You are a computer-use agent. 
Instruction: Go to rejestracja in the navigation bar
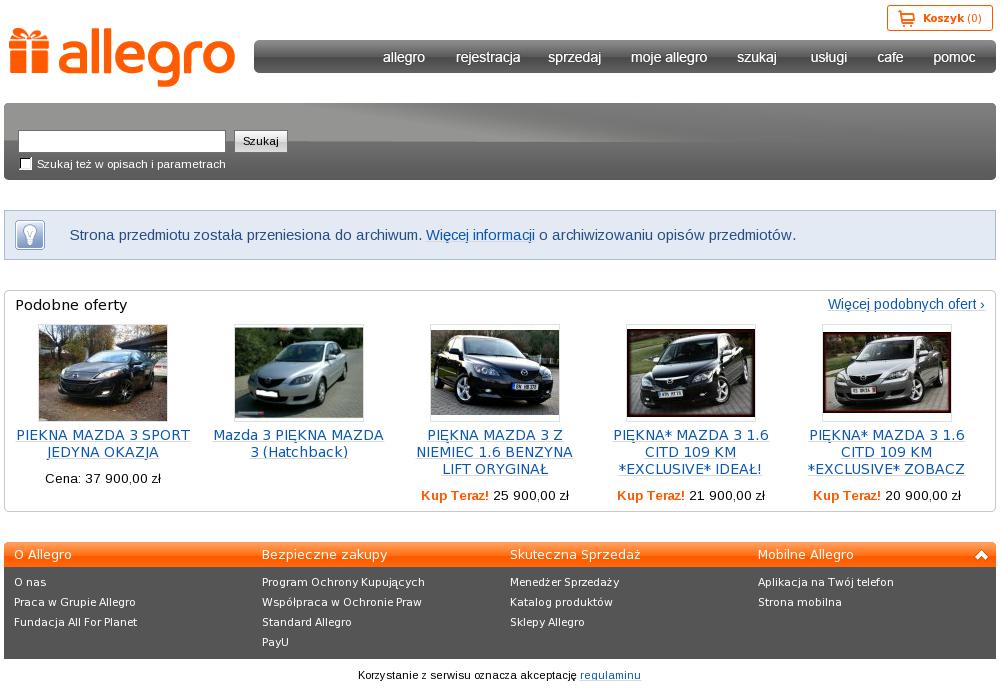(488, 57)
